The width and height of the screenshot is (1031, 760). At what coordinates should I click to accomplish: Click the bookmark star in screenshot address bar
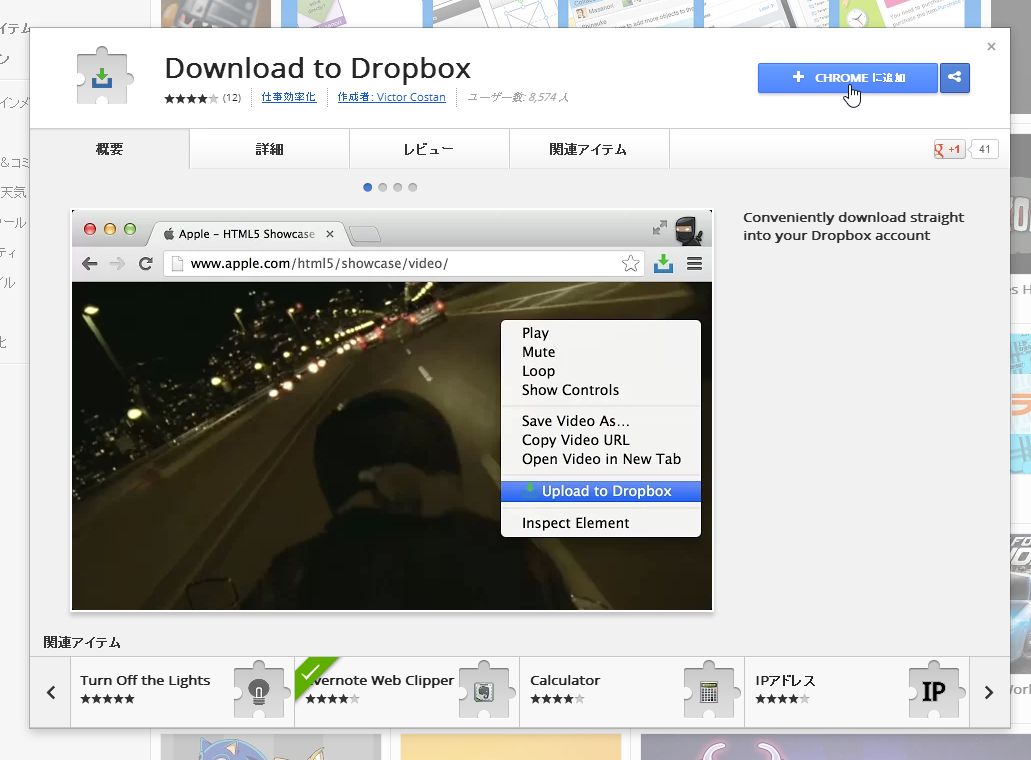[631, 264]
